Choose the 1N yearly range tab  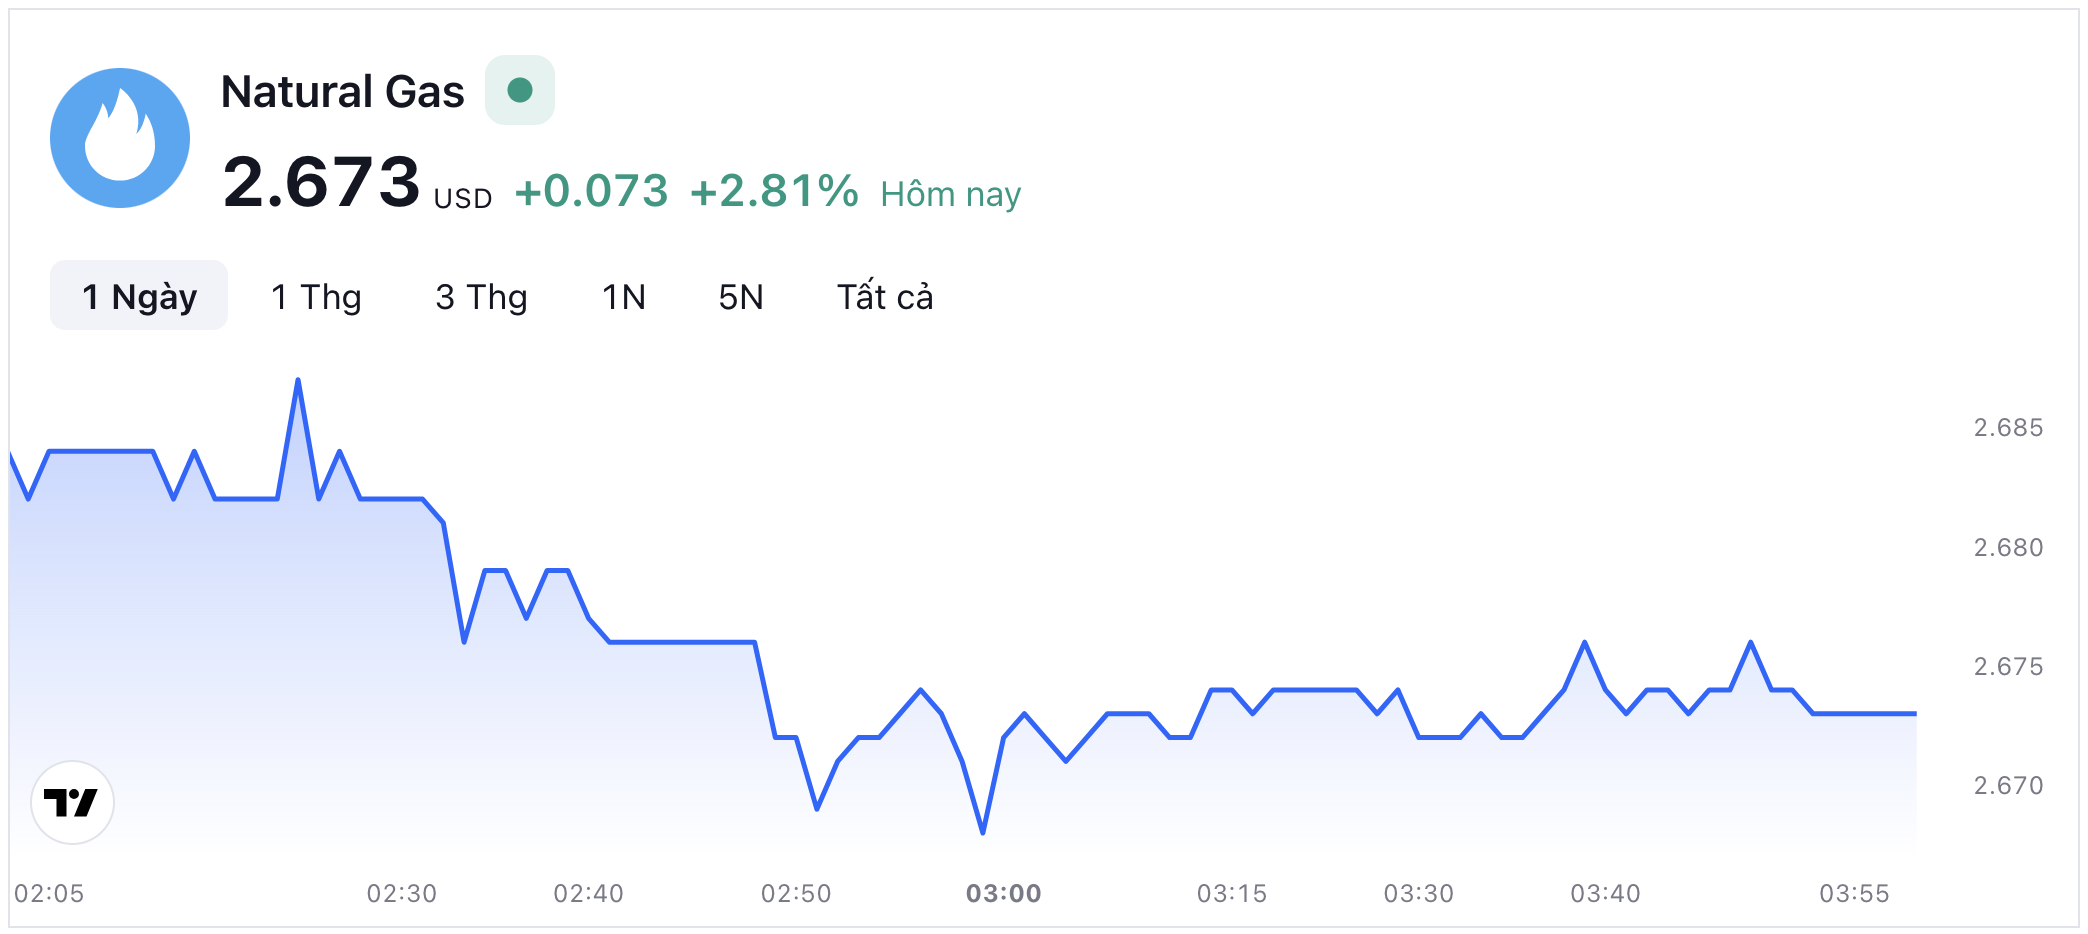623,297
